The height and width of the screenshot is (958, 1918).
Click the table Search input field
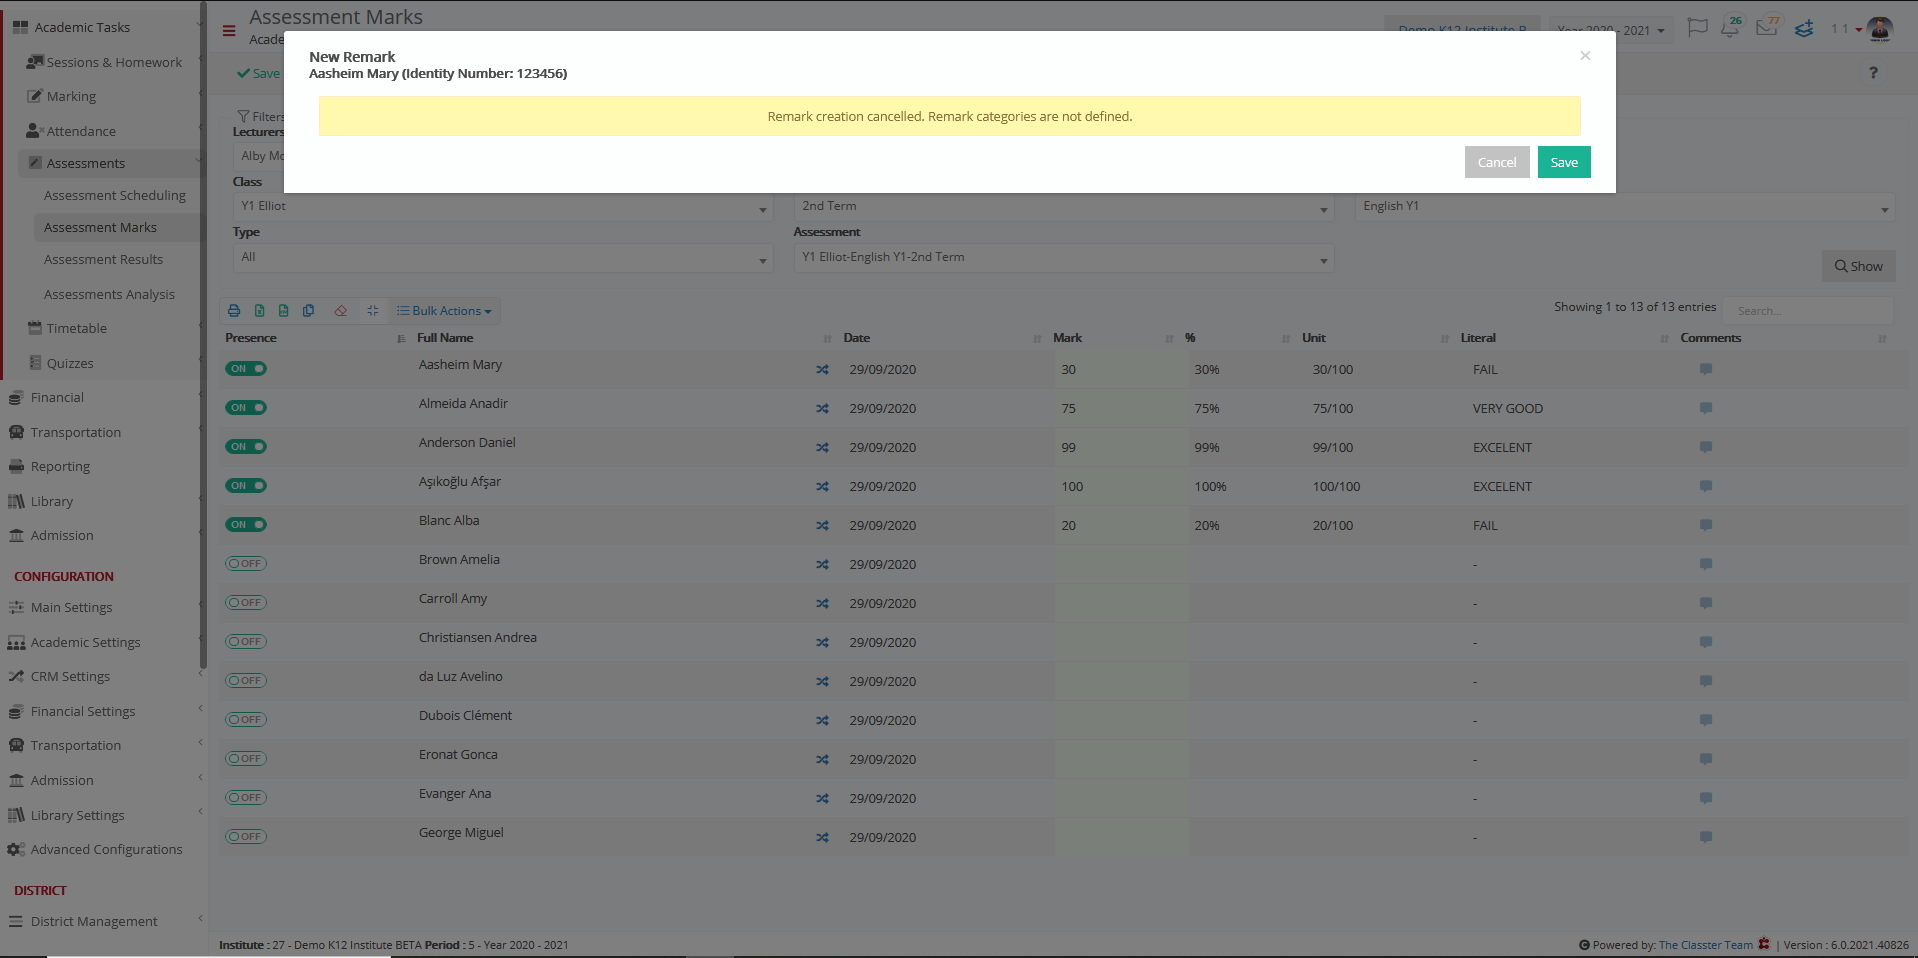pyautogui.click(x=1809, y=311)
